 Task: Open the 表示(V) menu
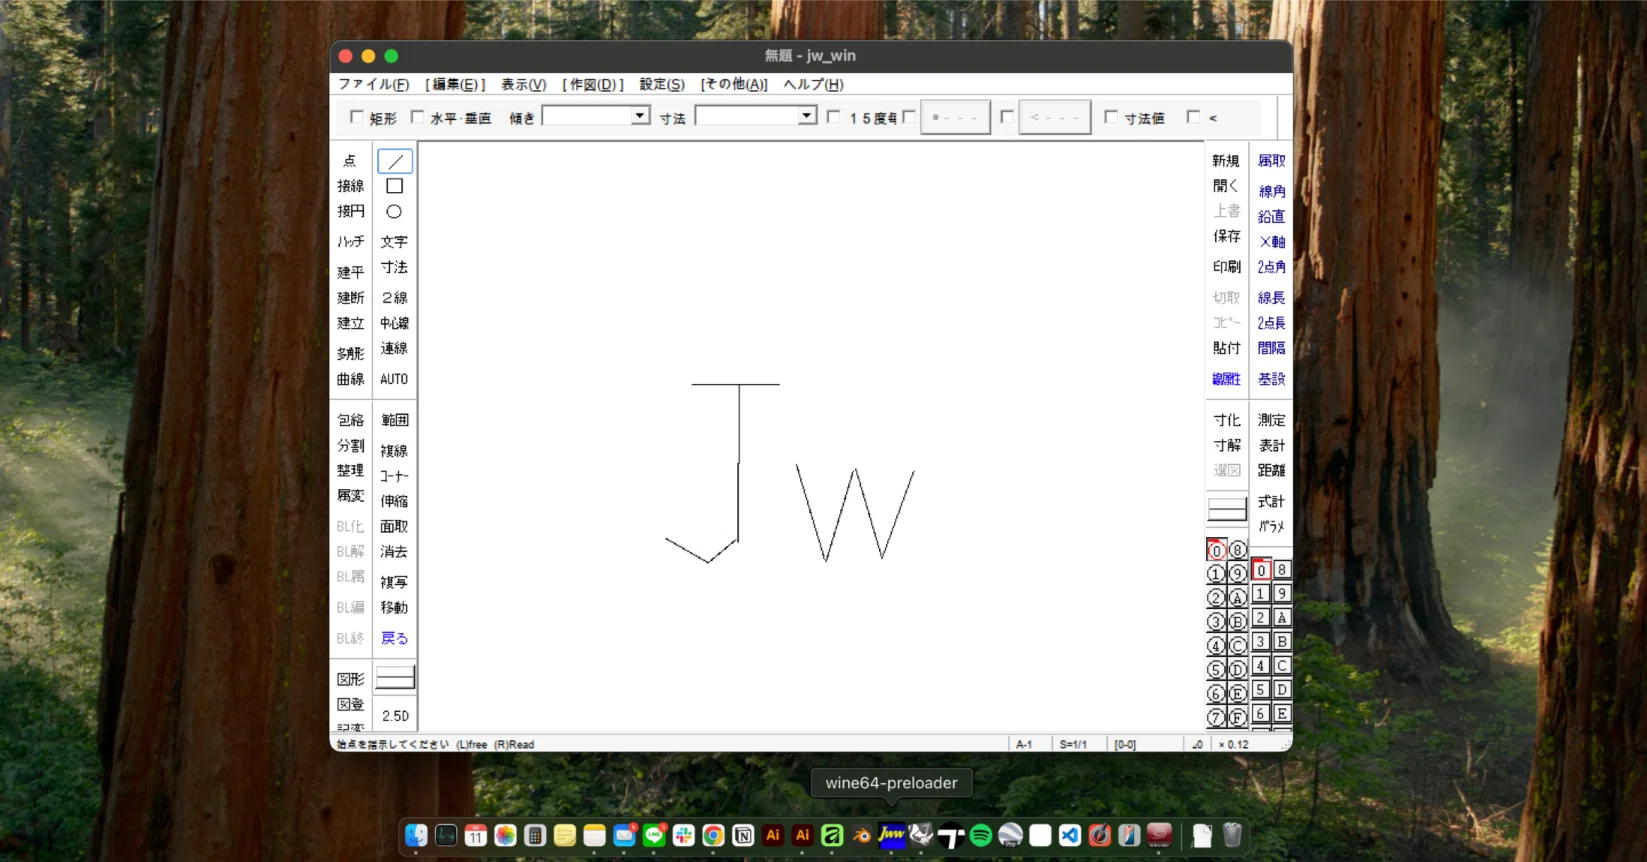coord(523,85)
